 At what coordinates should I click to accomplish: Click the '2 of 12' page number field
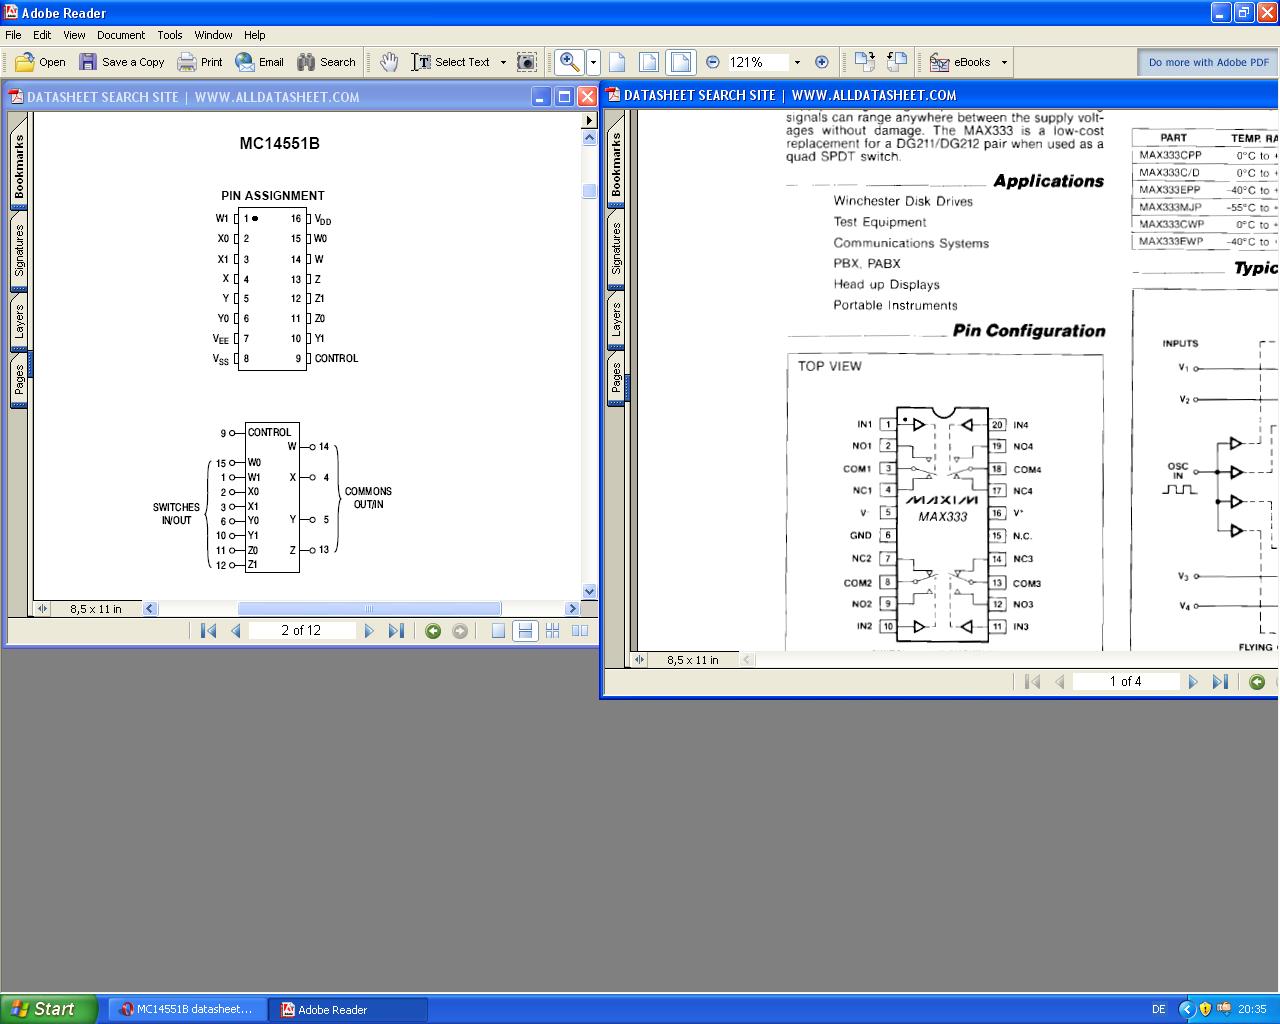click(301, 631)
